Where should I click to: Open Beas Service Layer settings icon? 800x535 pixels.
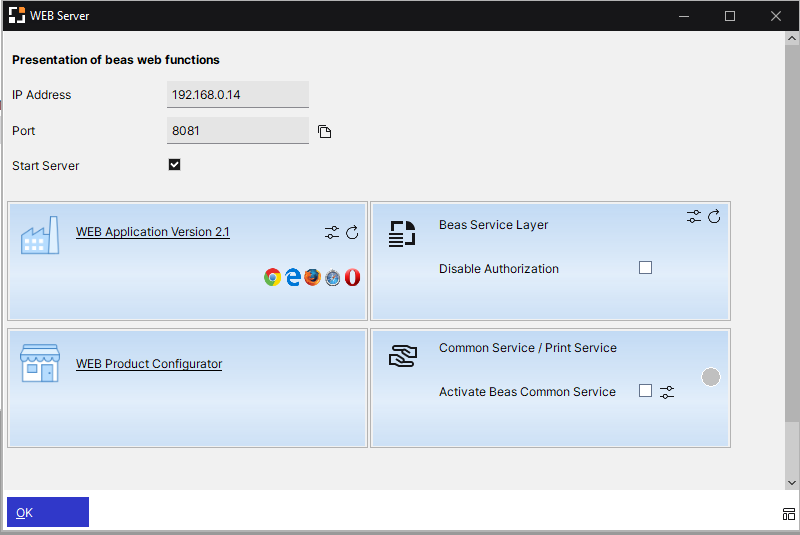[694, 216]
